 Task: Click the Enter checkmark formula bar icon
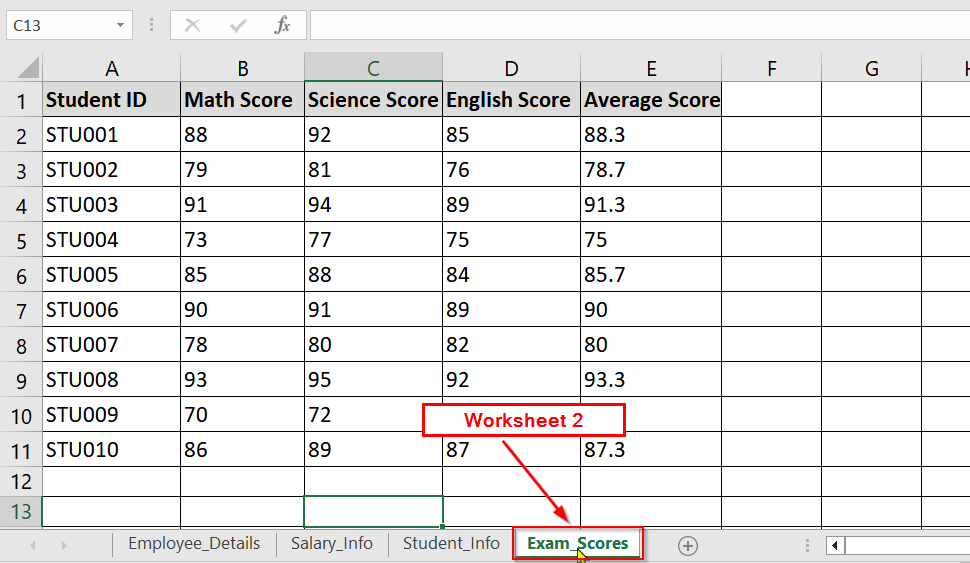(x=238, y=25)
